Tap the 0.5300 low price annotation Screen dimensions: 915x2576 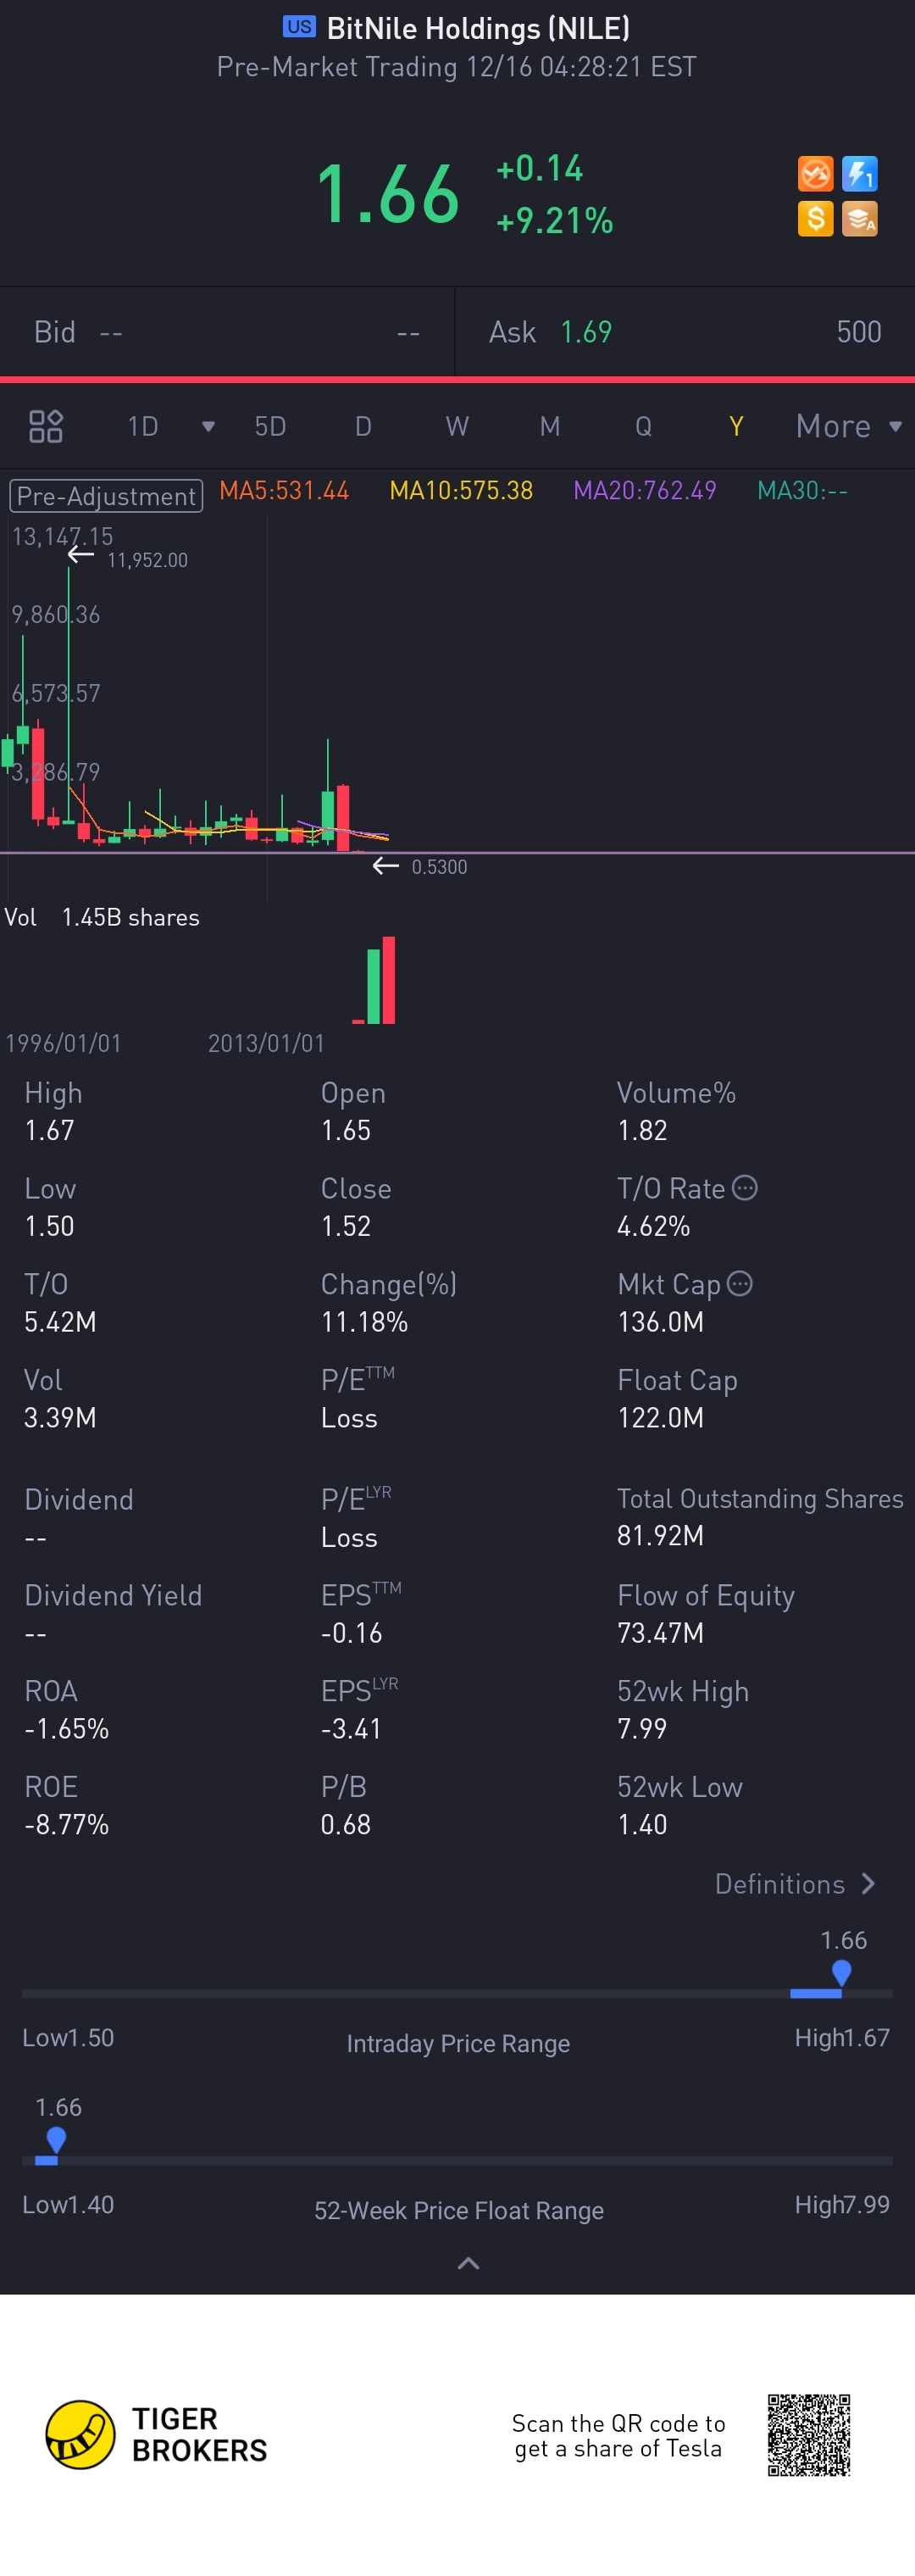click(x=439, y=867)
